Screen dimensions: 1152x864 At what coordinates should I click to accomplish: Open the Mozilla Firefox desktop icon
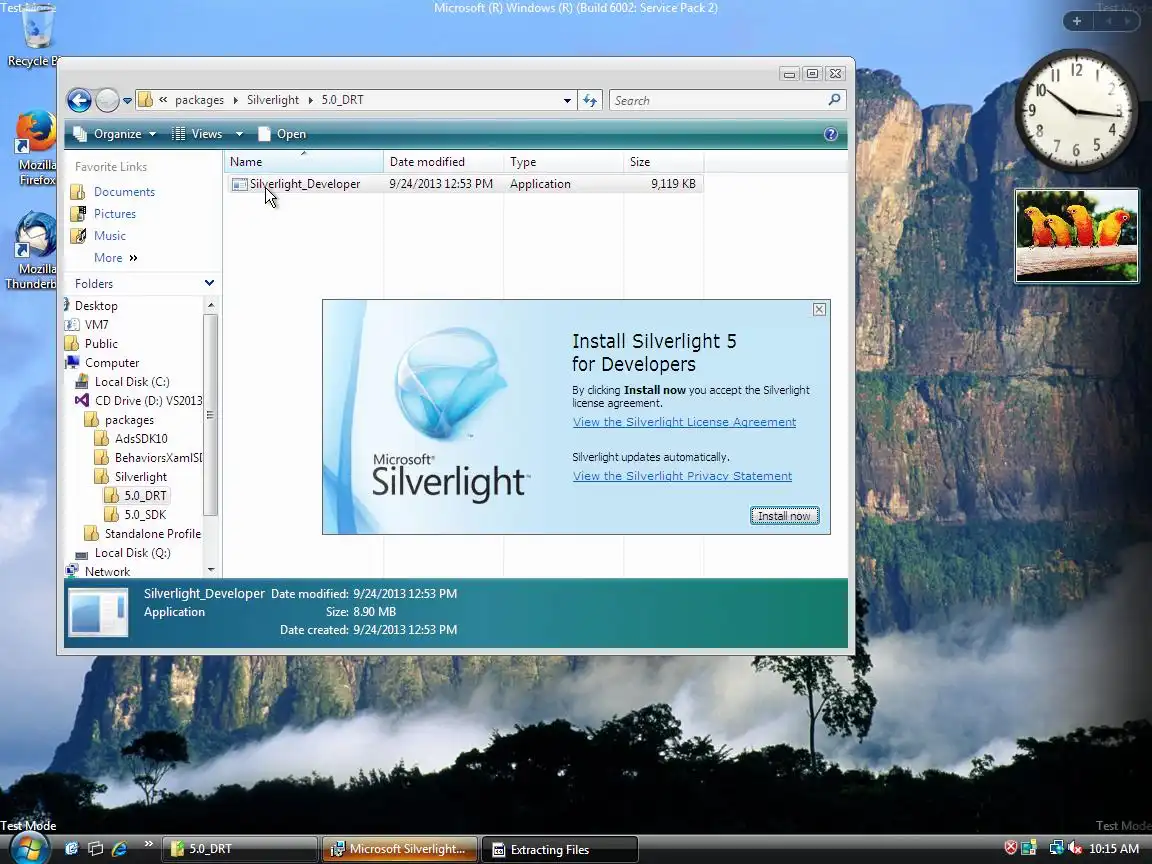[x=35, y=149]
